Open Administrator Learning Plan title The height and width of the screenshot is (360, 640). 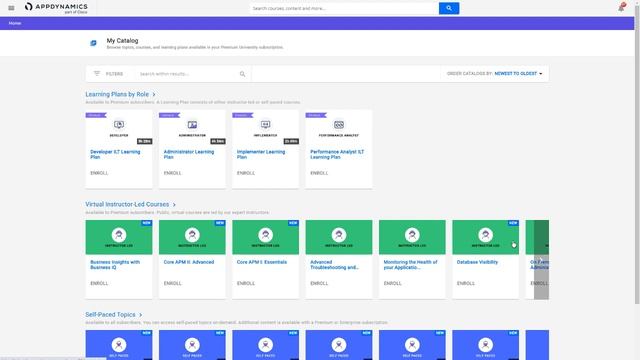point(189,154)
